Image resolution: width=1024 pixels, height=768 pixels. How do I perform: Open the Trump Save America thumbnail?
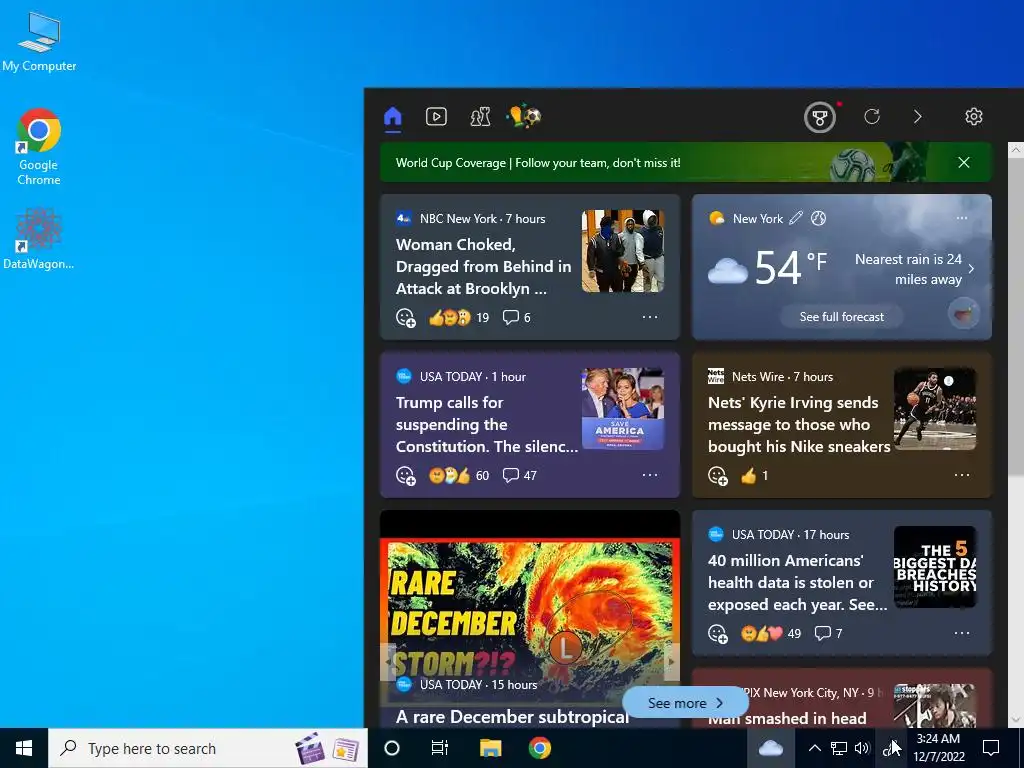(x=623, y=409)
